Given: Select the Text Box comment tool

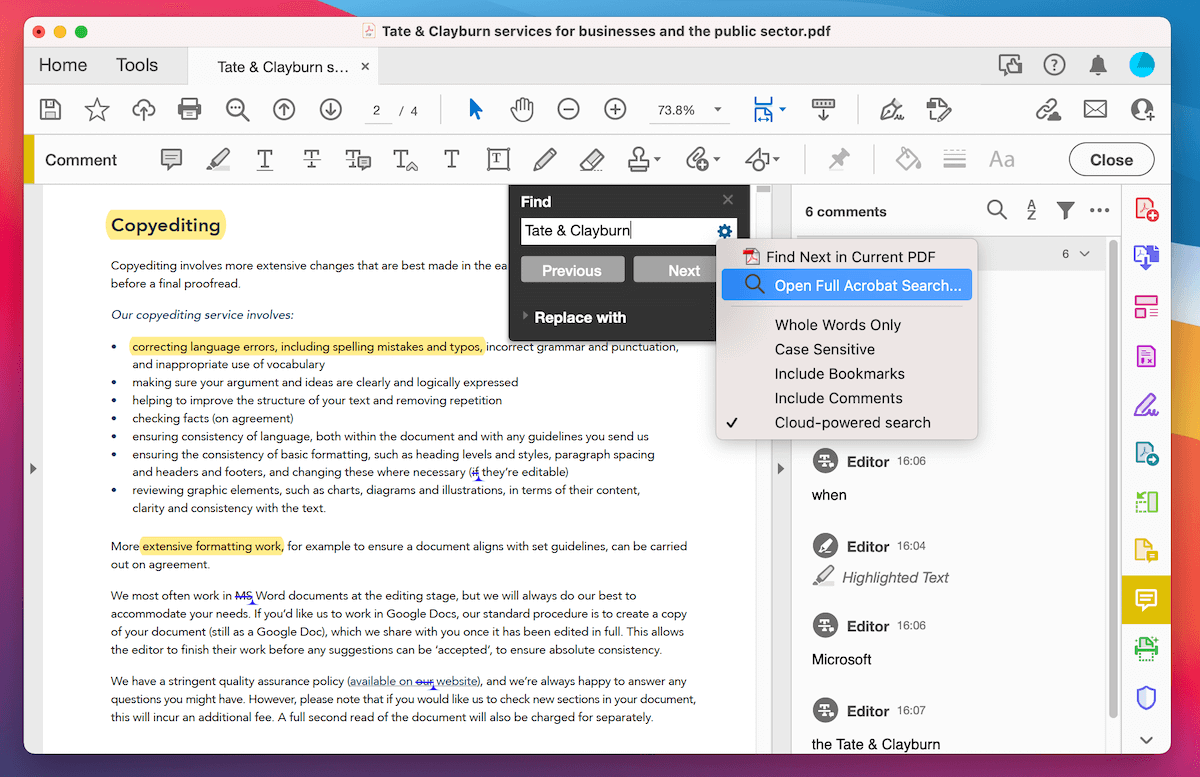Looking at the screenshot, I should click(498, 159).
